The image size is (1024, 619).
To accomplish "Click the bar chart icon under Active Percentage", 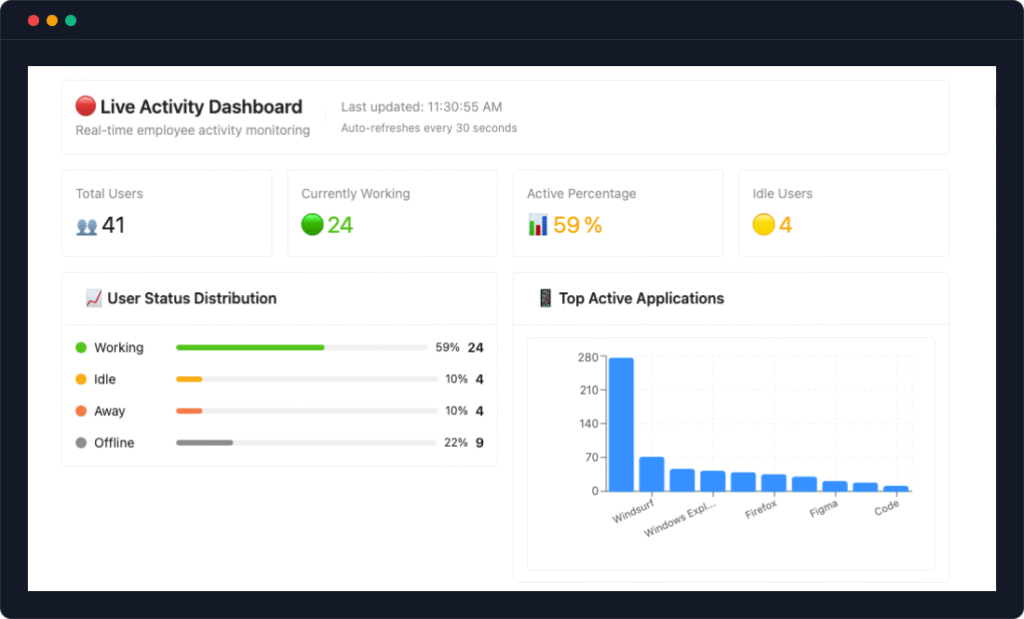I will [x=538, y=226].
